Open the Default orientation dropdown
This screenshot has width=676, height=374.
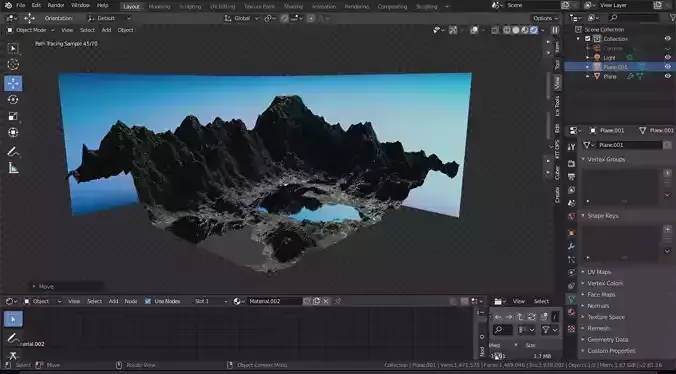tap(109, 18)
